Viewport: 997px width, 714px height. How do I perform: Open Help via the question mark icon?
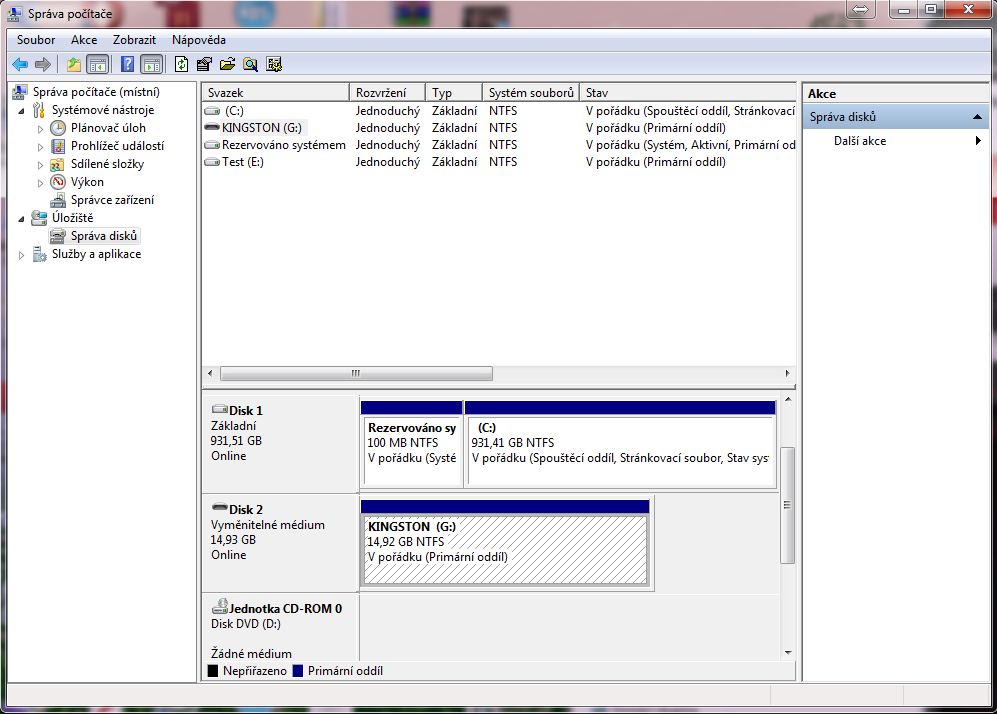pyautogui.click(x=127, y=64)
